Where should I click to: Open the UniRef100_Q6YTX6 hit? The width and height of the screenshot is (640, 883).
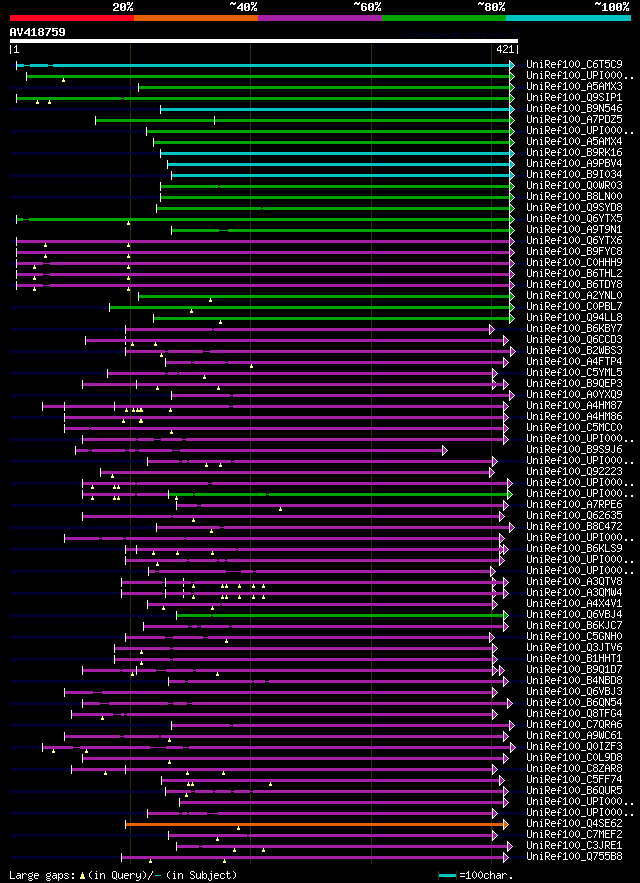click(575, 240)
